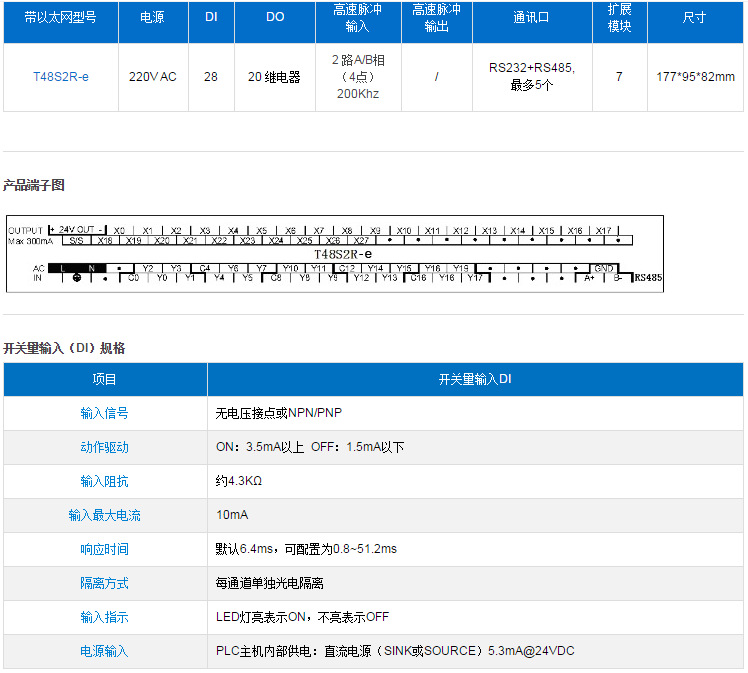This screenshot has width=748, height=673.
Task: Click the DI value 28 cell
Action: 211,77
